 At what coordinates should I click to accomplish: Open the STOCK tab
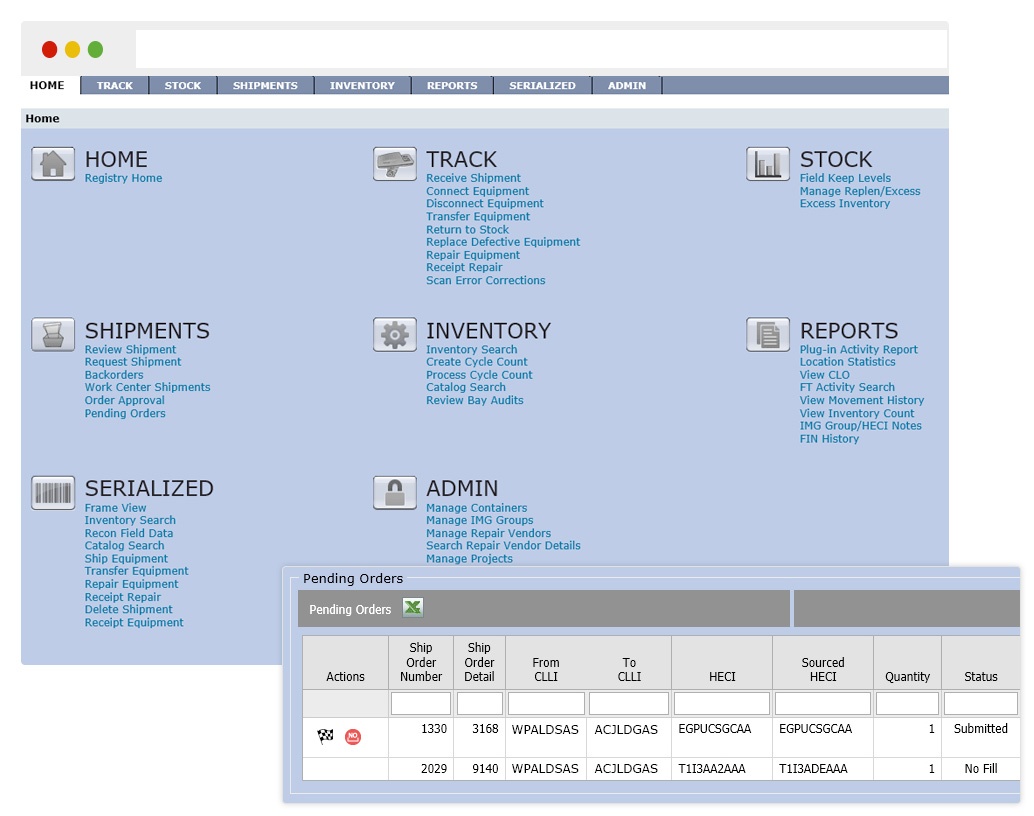[183, 85]
